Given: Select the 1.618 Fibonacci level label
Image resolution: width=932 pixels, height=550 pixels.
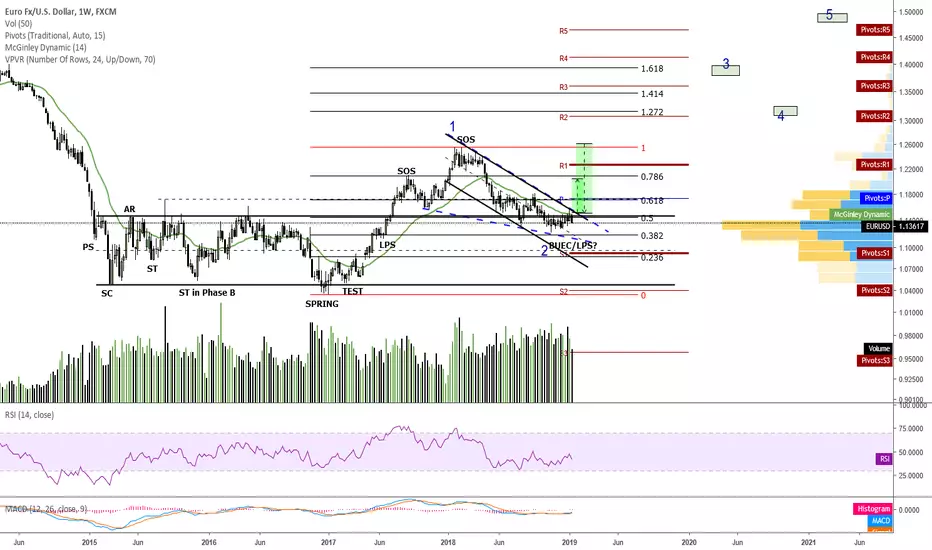Looking at the screenshot, I should tap(652, 69).
